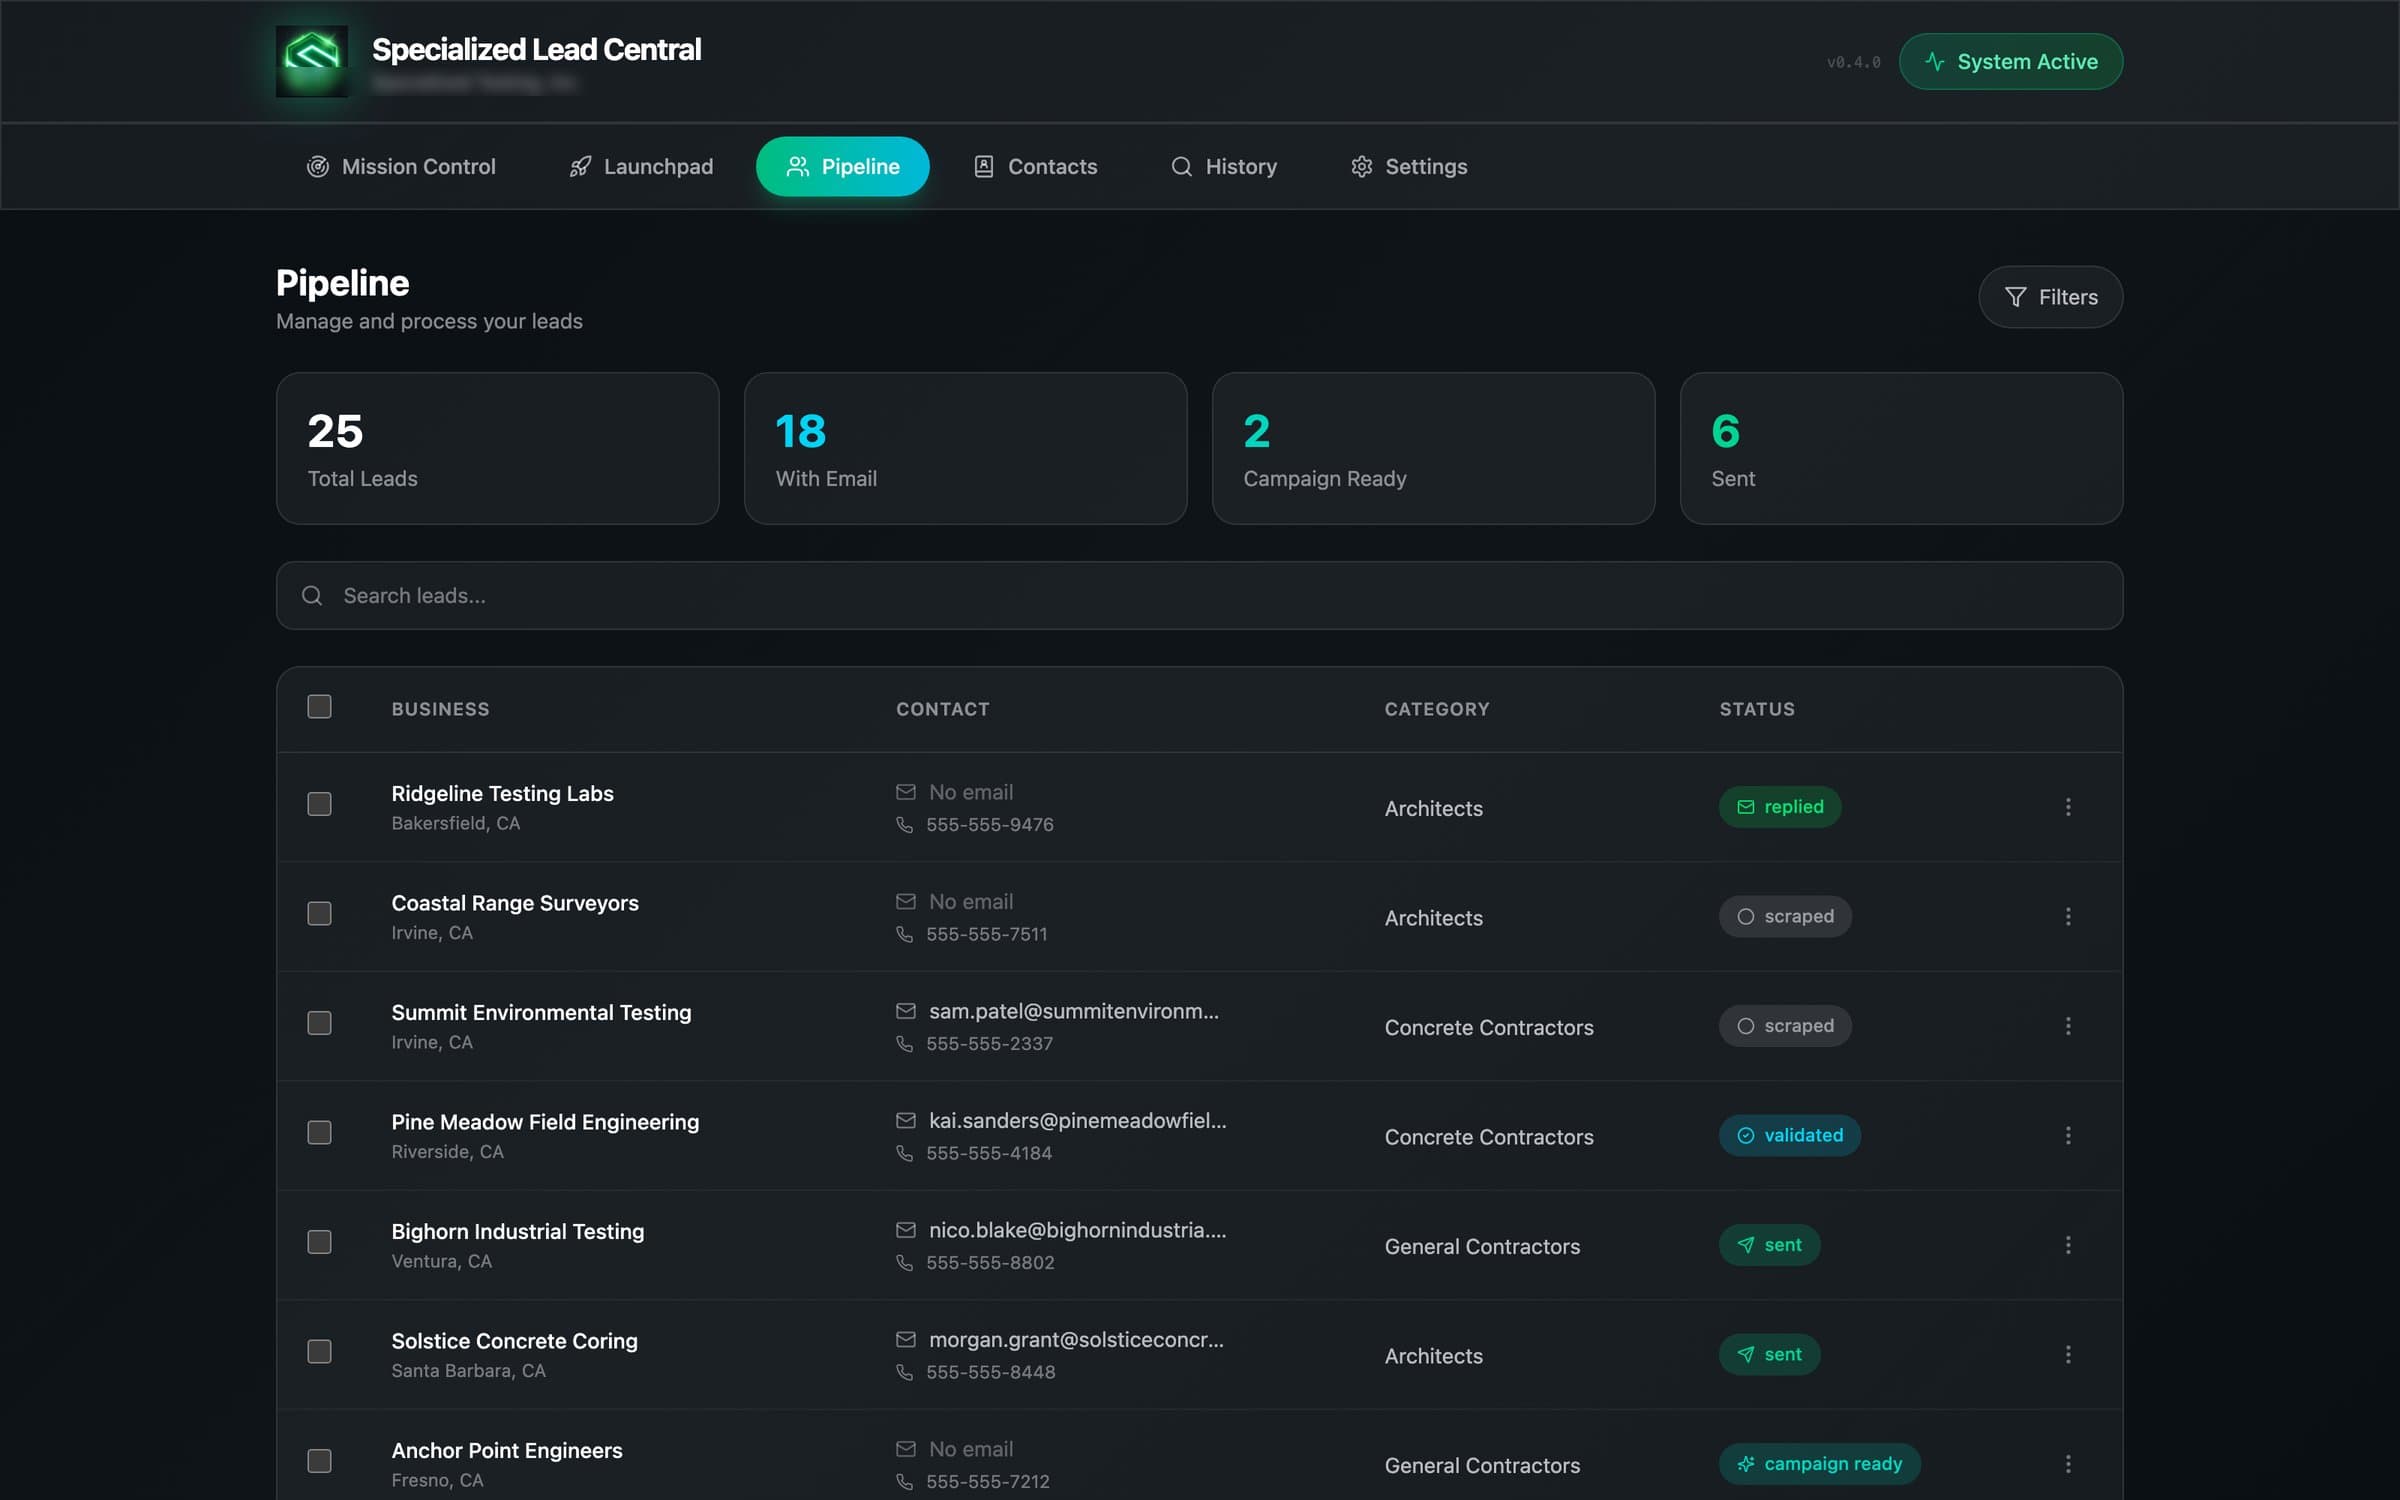Image resolution: width=2400 pixels, height=1500 pixels.
Task: Check the Ridgeline Testing Labs row checkbox
Action: click(319, 804)
